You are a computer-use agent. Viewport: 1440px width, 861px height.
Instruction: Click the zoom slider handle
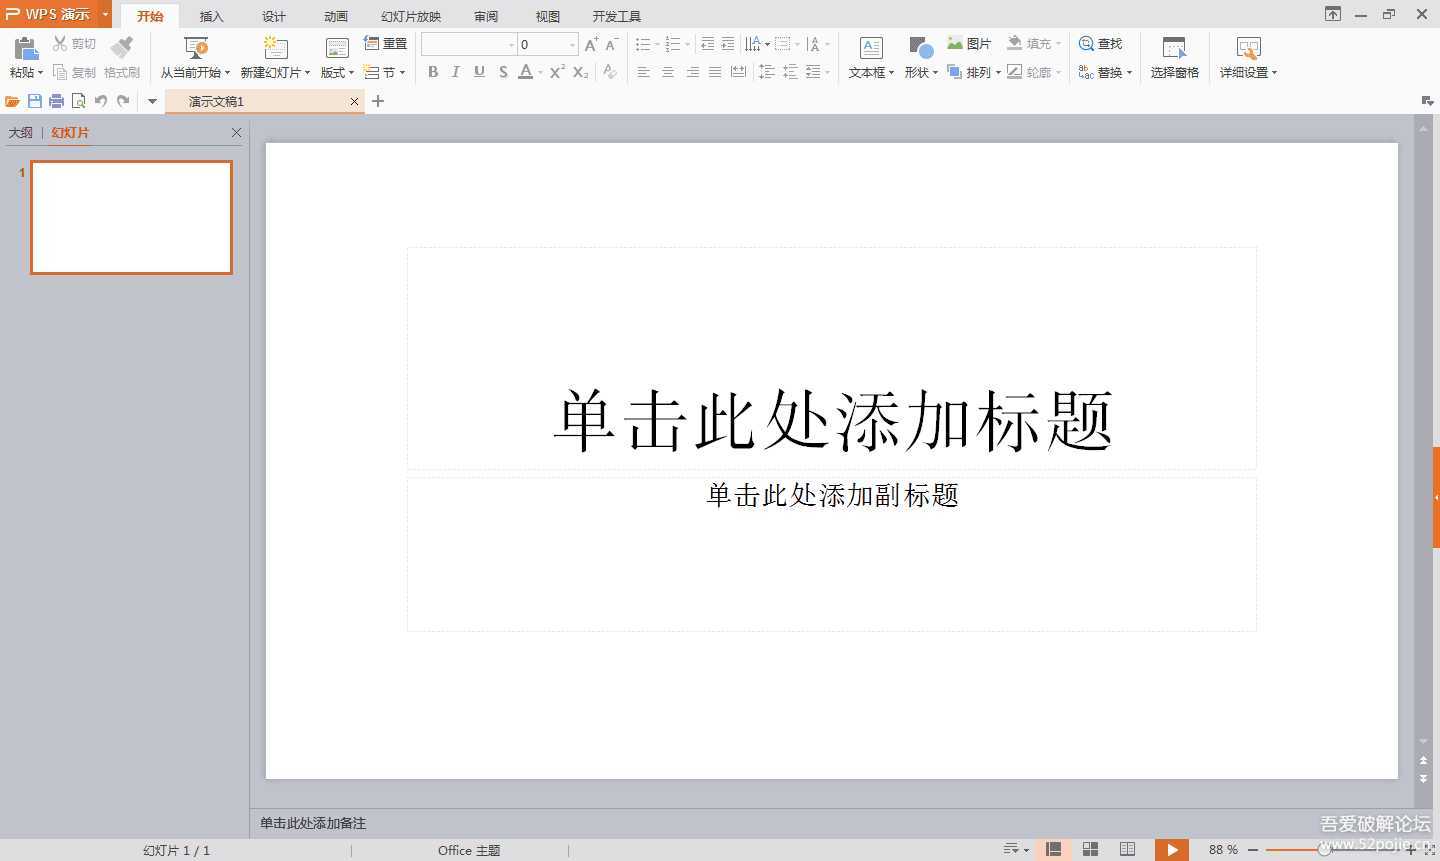[x=1324, y=849]
